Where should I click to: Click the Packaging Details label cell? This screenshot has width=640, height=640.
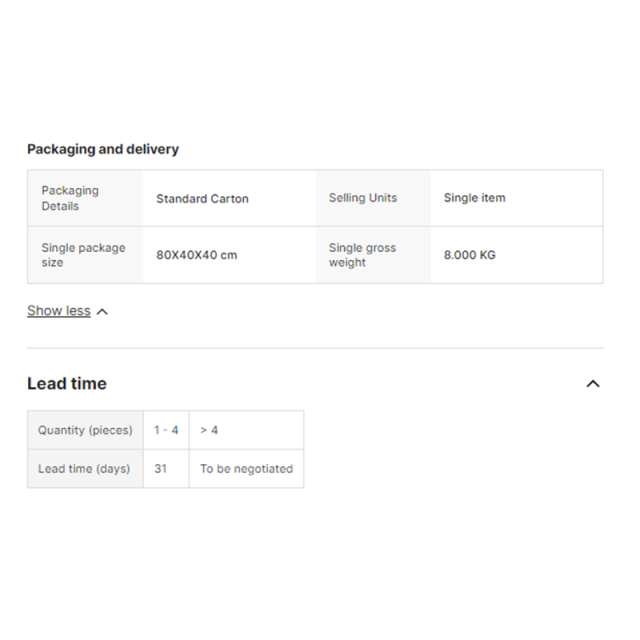(x=85, y=198)
